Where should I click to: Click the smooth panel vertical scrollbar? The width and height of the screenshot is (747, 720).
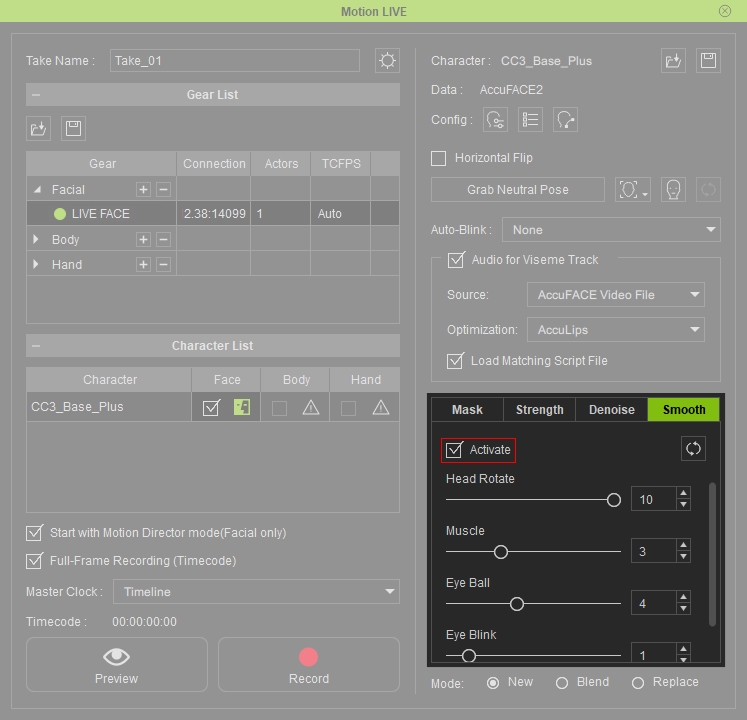tap(712, 554)
